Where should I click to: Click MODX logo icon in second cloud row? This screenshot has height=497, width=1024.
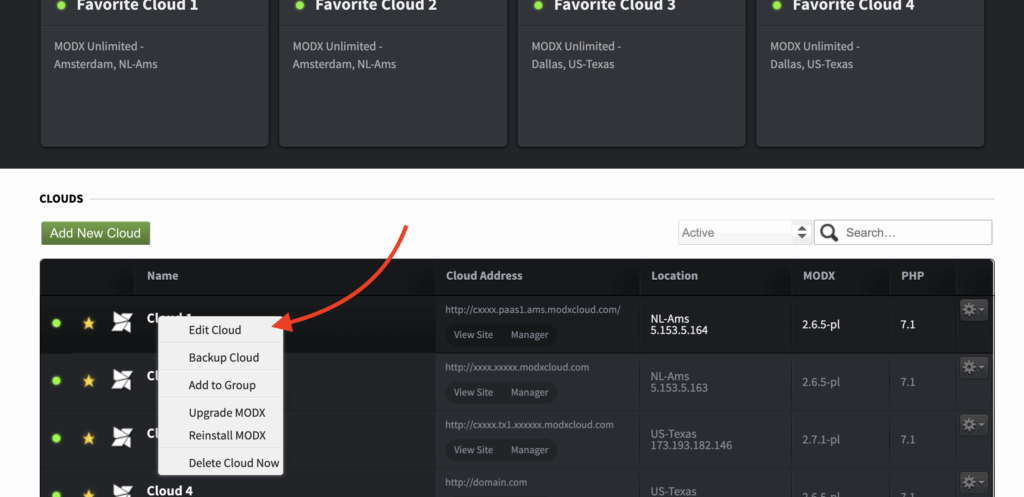coord(122,379)
